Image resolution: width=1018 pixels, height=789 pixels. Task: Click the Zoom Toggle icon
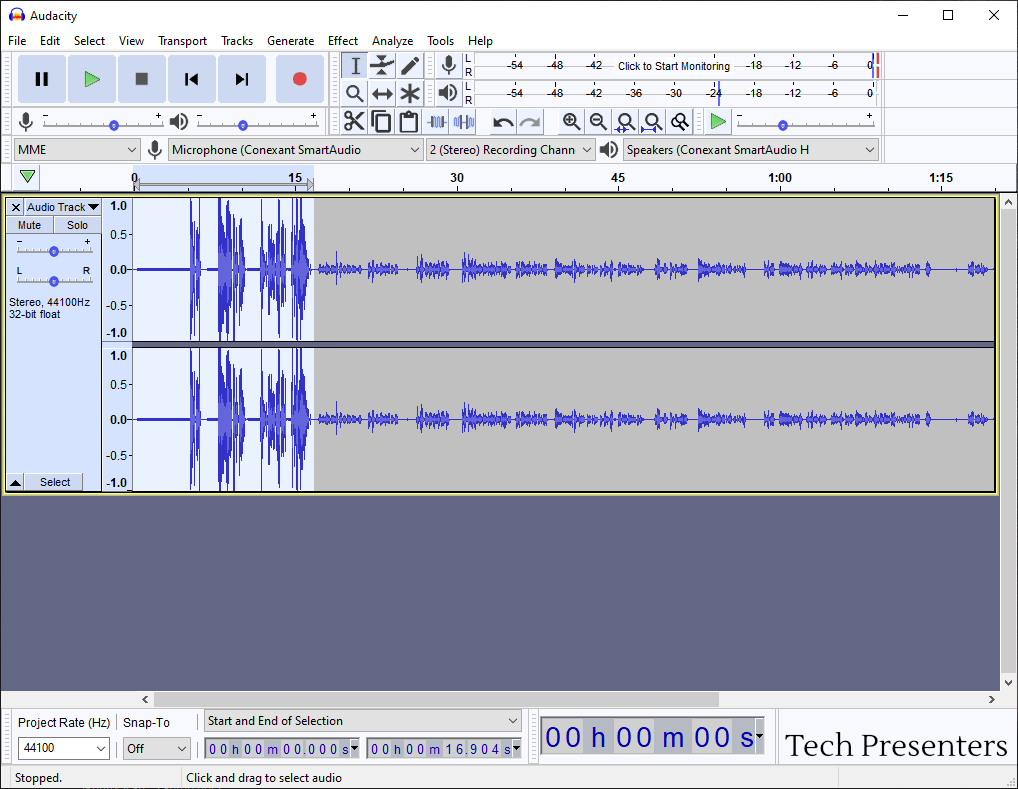(x=680, y=121)
